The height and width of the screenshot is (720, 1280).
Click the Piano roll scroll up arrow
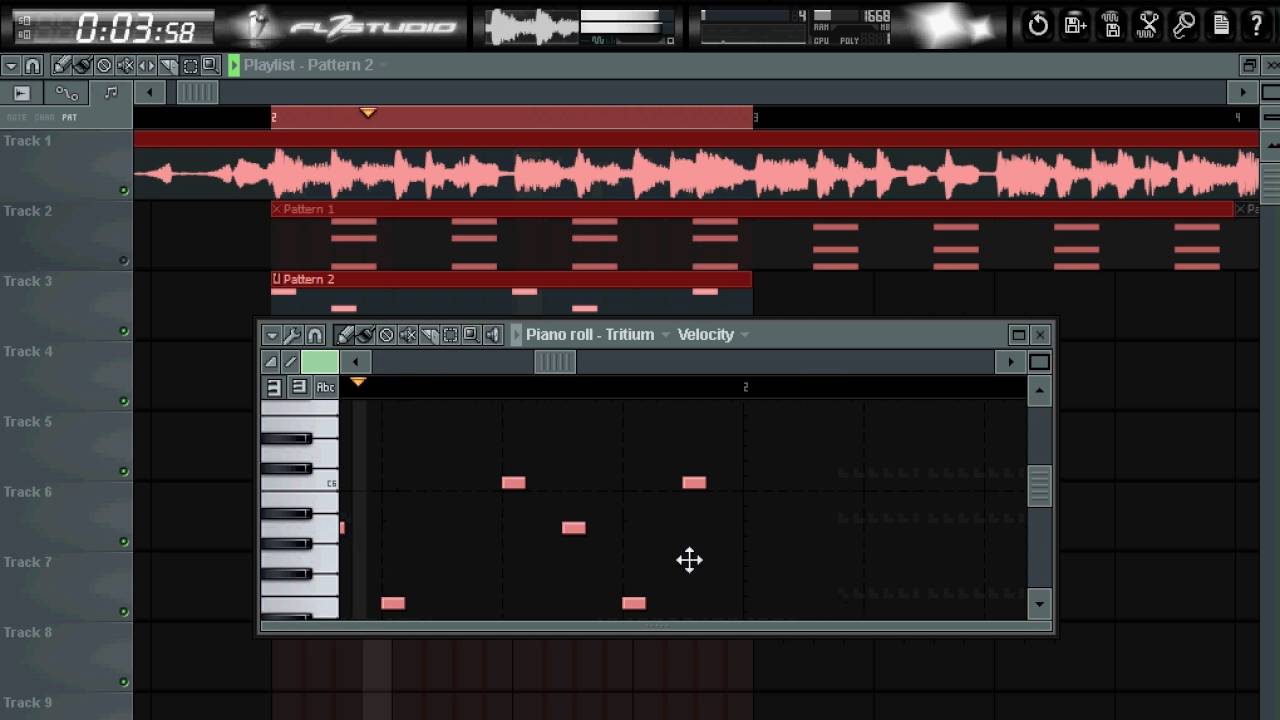pos(1039,391)
